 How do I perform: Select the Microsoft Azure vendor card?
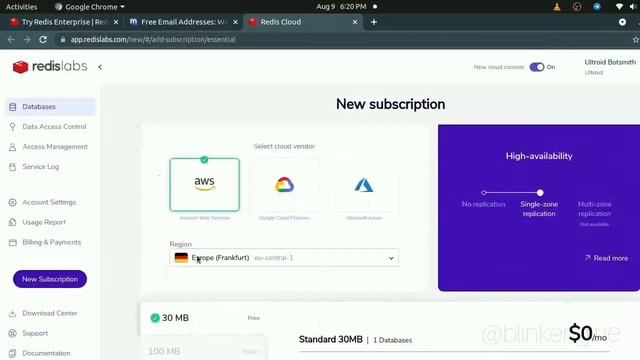364,185
